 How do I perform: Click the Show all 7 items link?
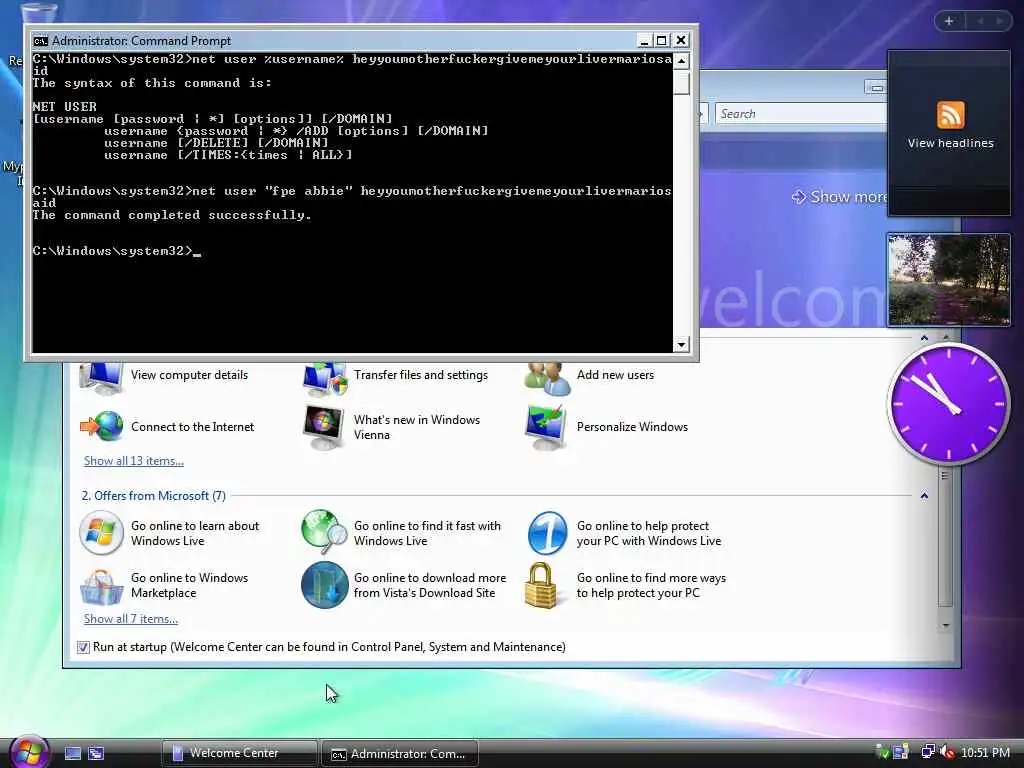131,619
